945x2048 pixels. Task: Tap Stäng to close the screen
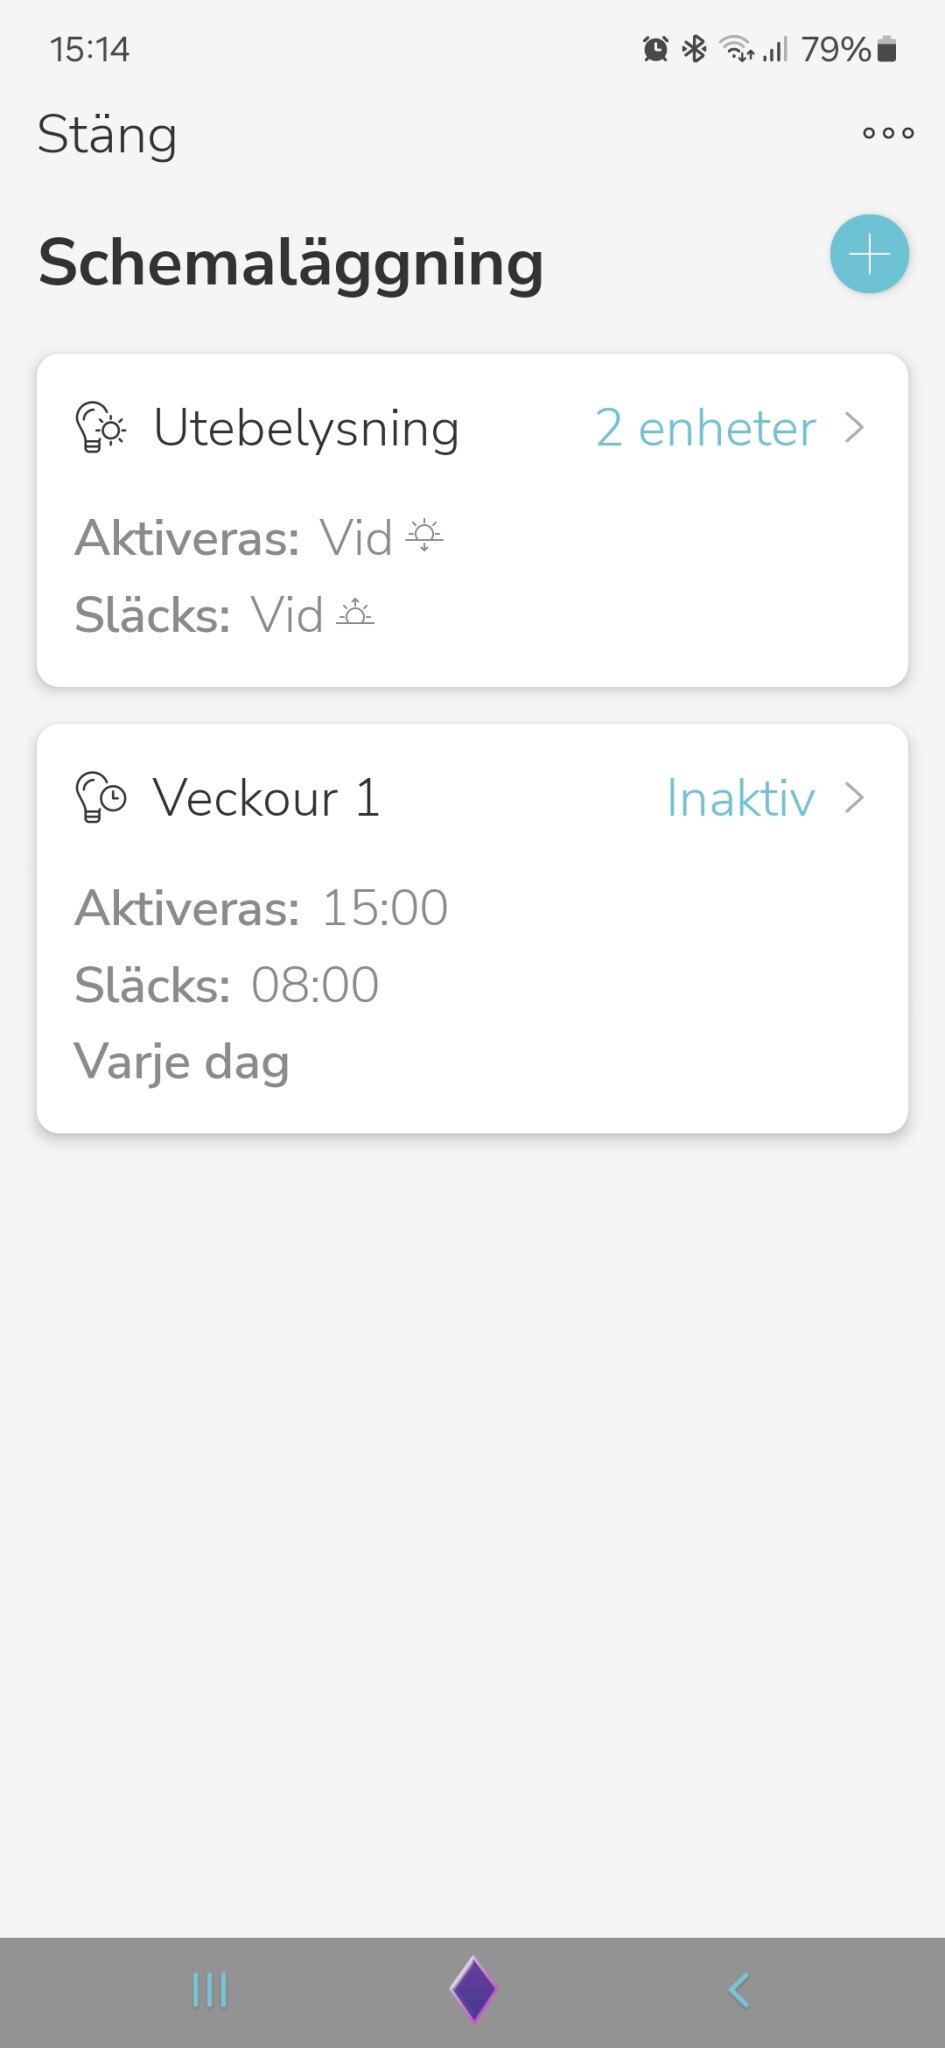(x=107, y=135)
